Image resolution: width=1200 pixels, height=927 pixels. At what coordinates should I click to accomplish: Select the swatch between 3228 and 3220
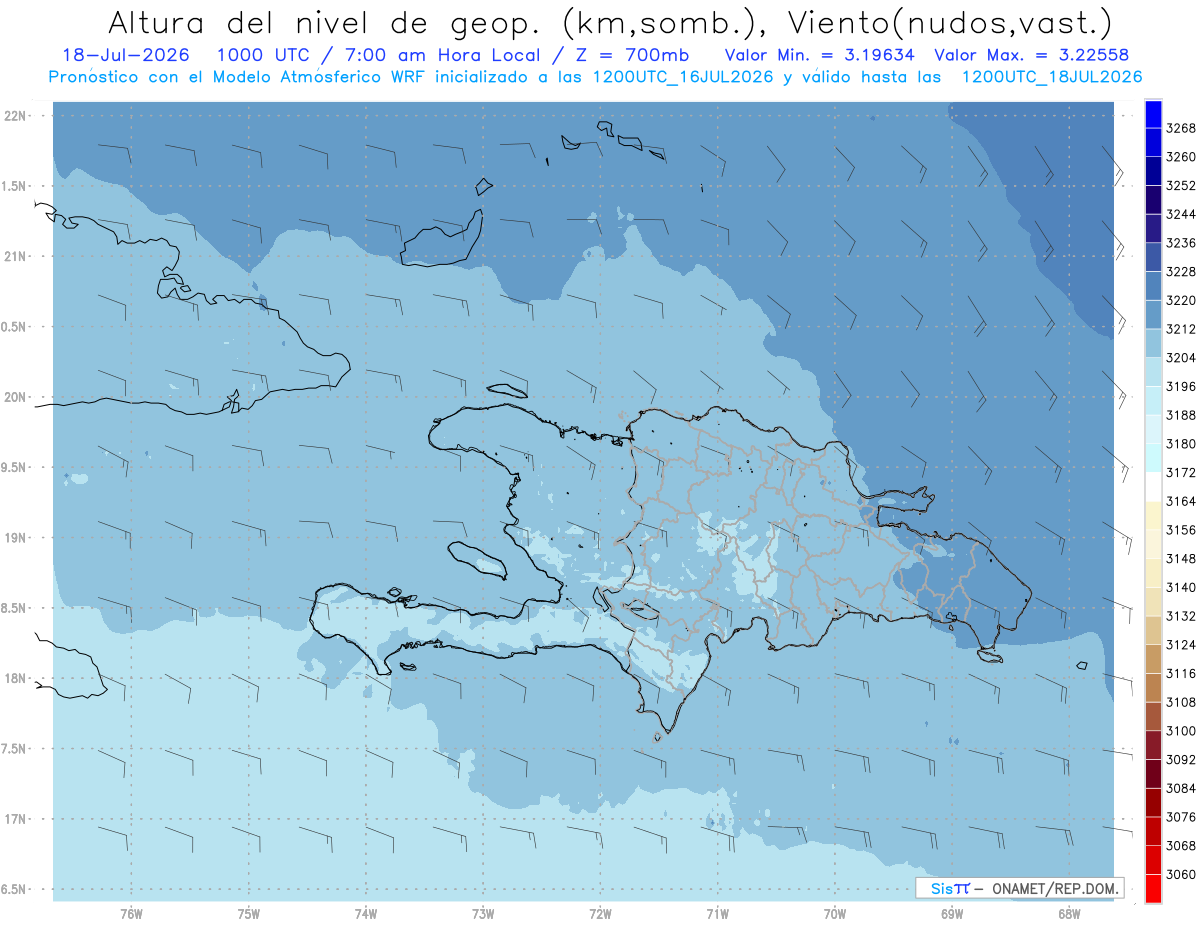(1153, 286)
